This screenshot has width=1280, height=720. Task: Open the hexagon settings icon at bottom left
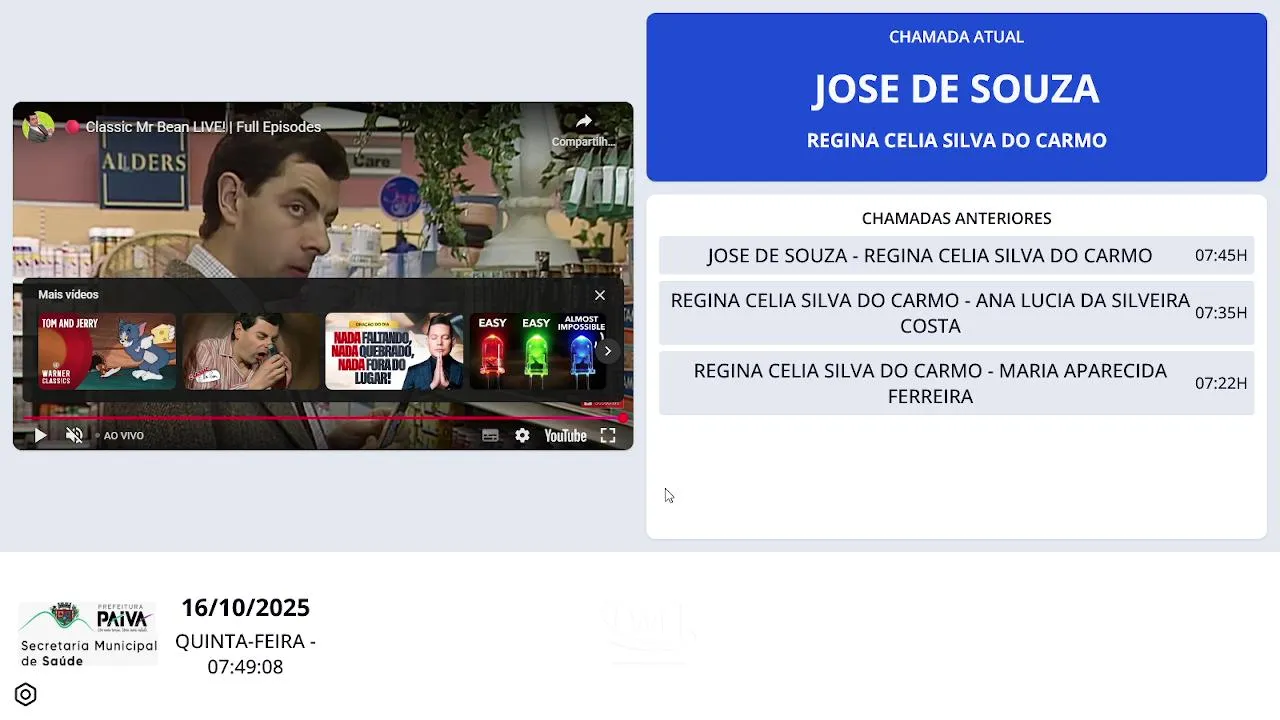tap(26, 694)
